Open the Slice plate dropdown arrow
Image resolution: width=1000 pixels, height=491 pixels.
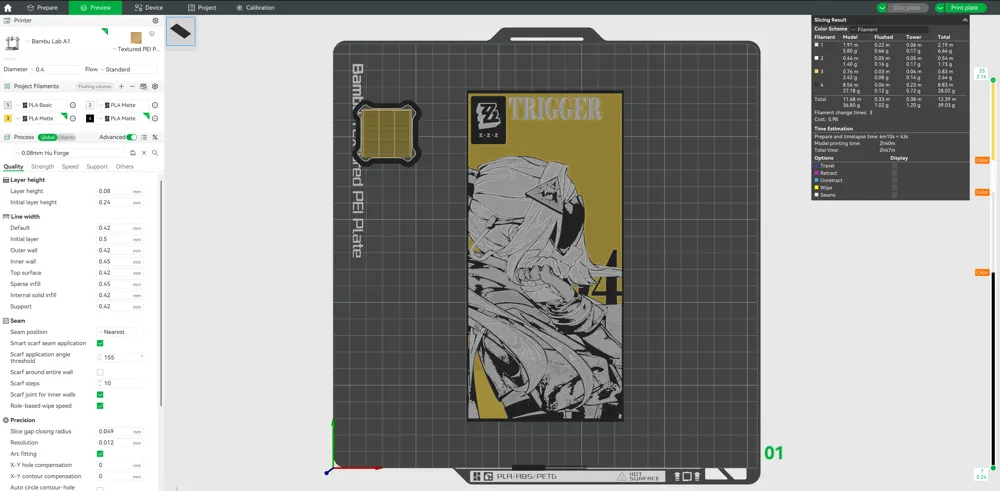[882, 8]
